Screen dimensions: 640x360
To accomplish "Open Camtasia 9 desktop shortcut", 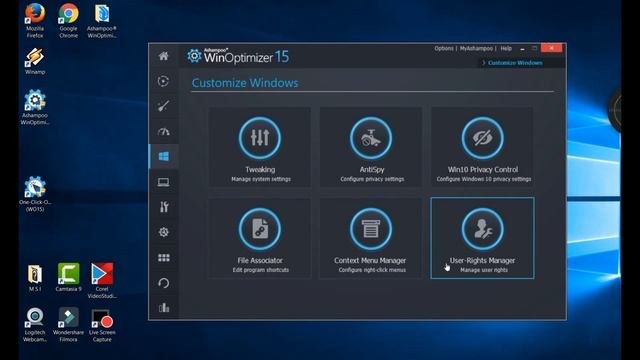I will point(68,278).
